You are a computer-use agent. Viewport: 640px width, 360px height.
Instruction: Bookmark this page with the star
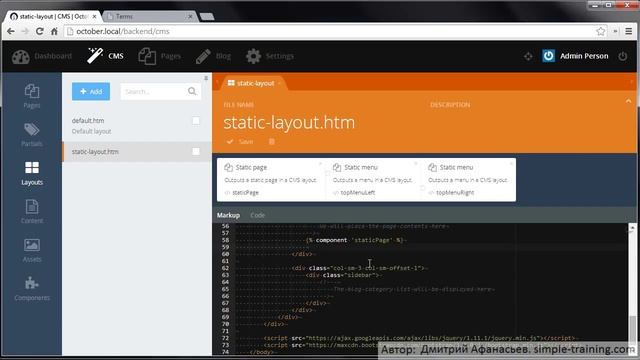600,31
